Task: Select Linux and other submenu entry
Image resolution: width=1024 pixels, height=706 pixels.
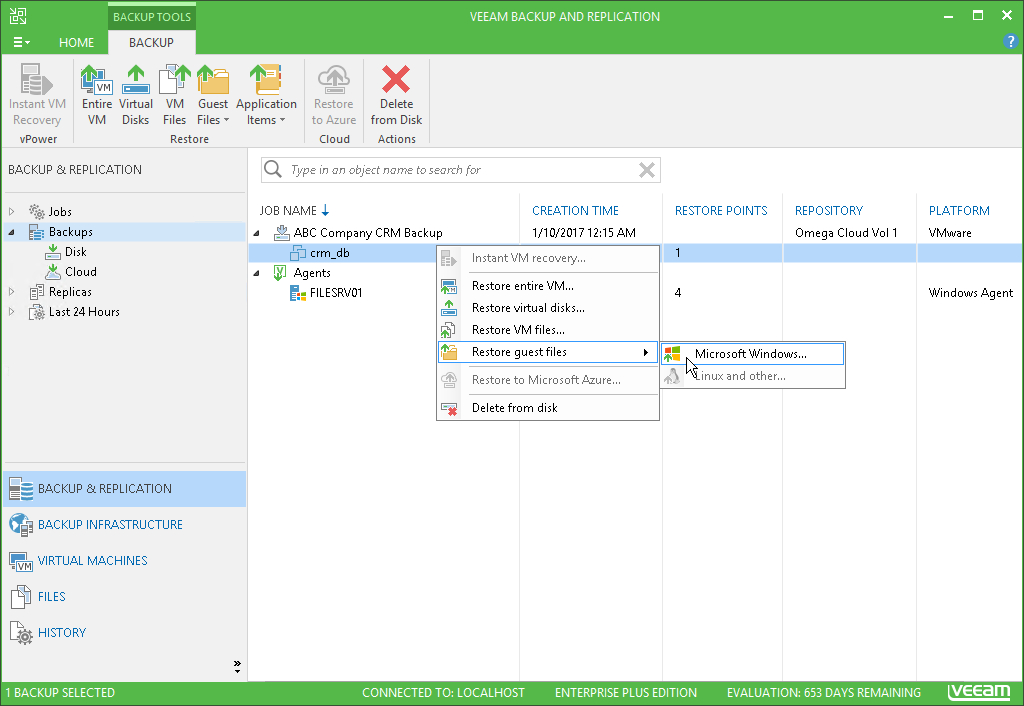Action: [752, 376]
